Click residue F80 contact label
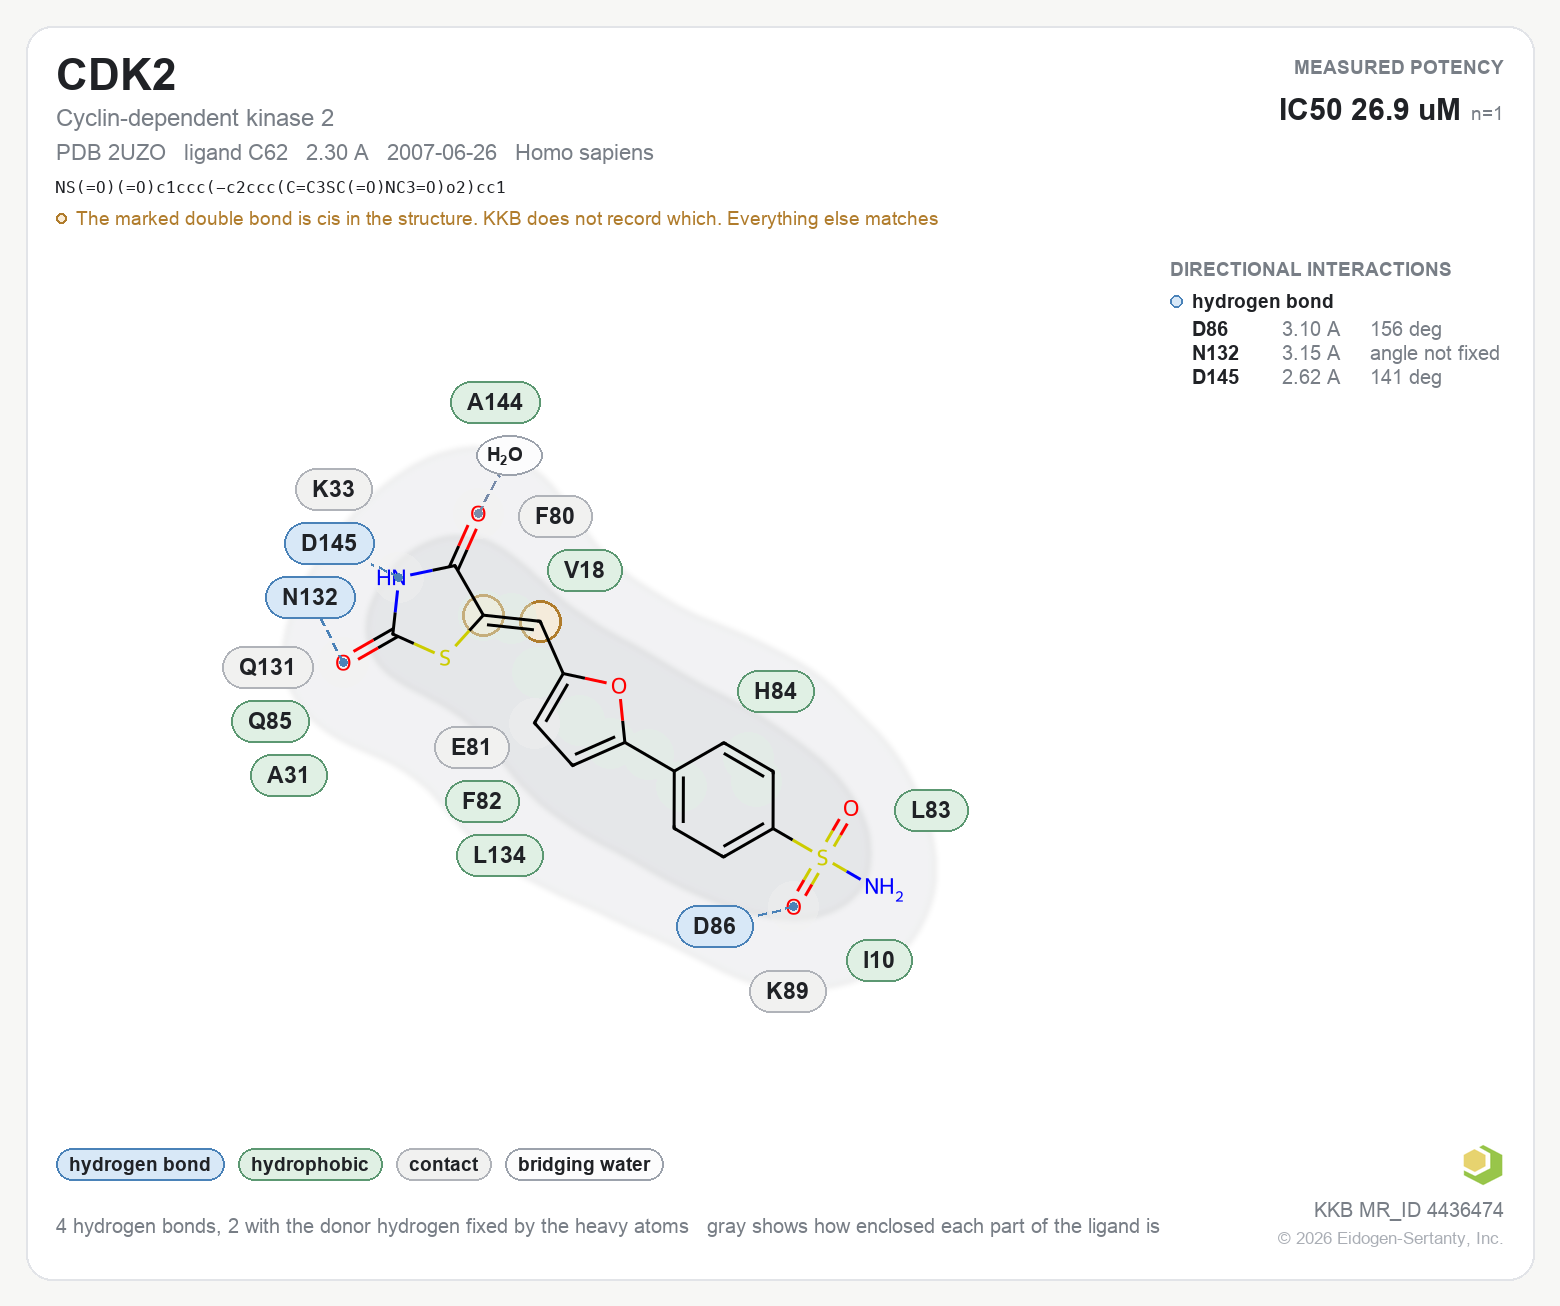The image size is (1560, 1306). click(x=555, y=516)
